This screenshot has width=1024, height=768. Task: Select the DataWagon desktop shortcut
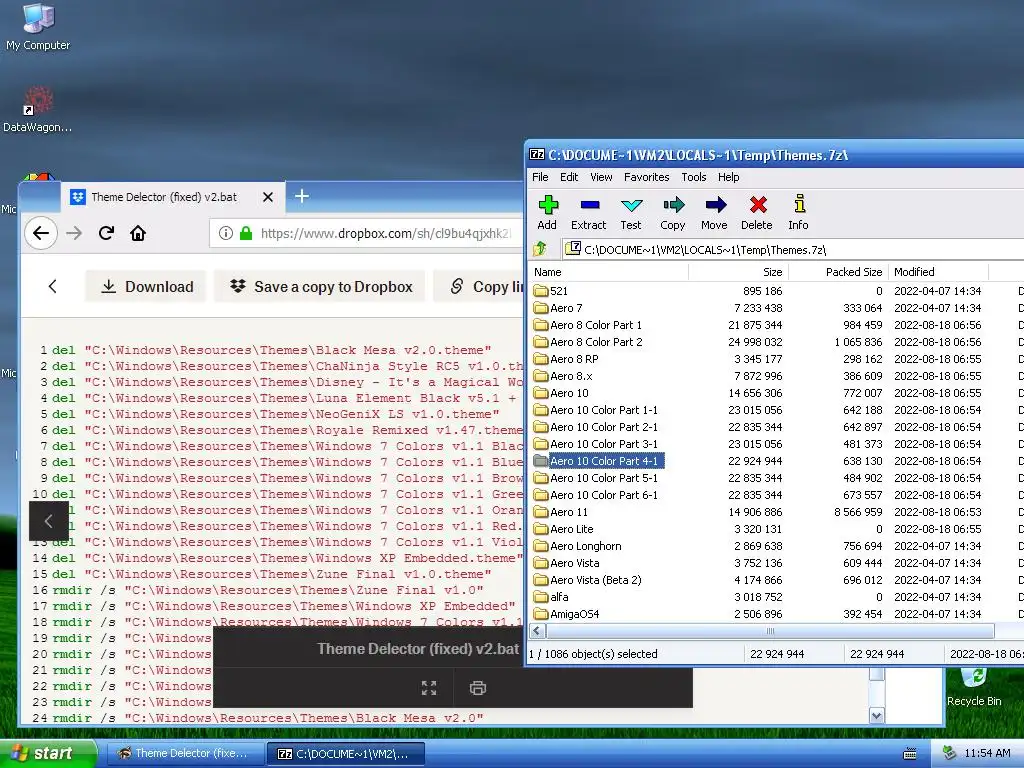pos(37,109)
